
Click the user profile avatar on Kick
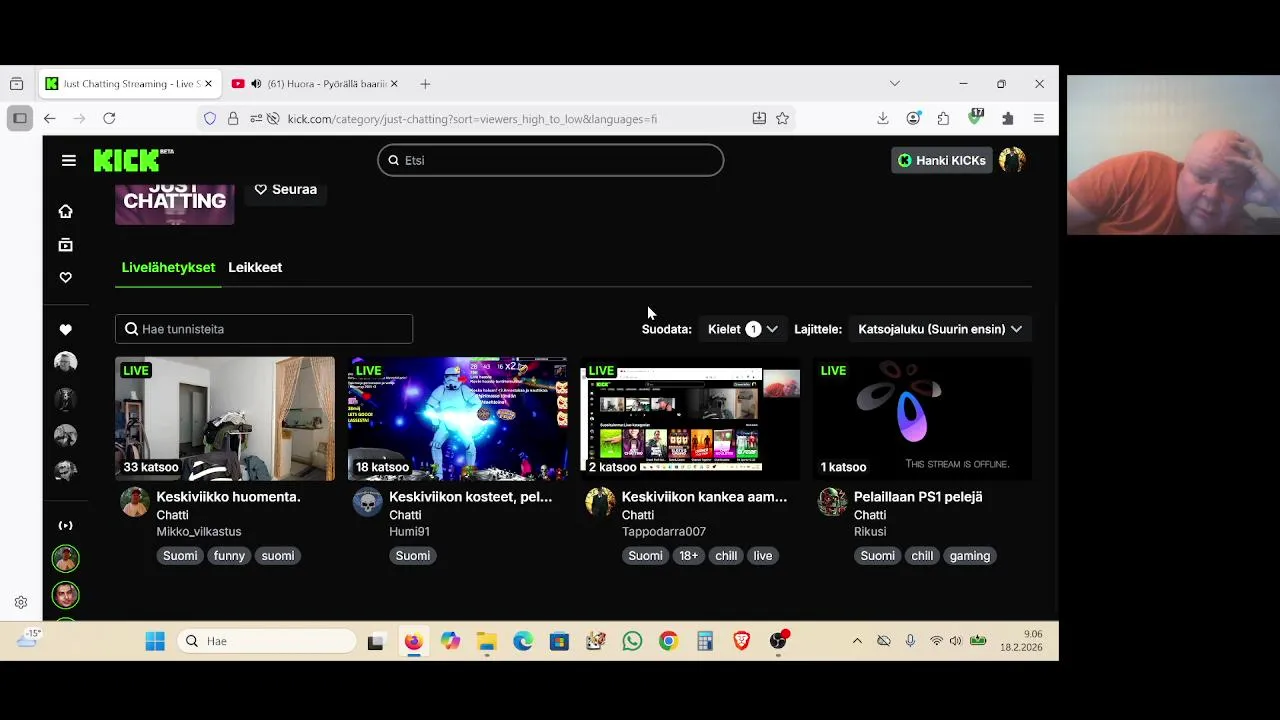click(1012, 160)
